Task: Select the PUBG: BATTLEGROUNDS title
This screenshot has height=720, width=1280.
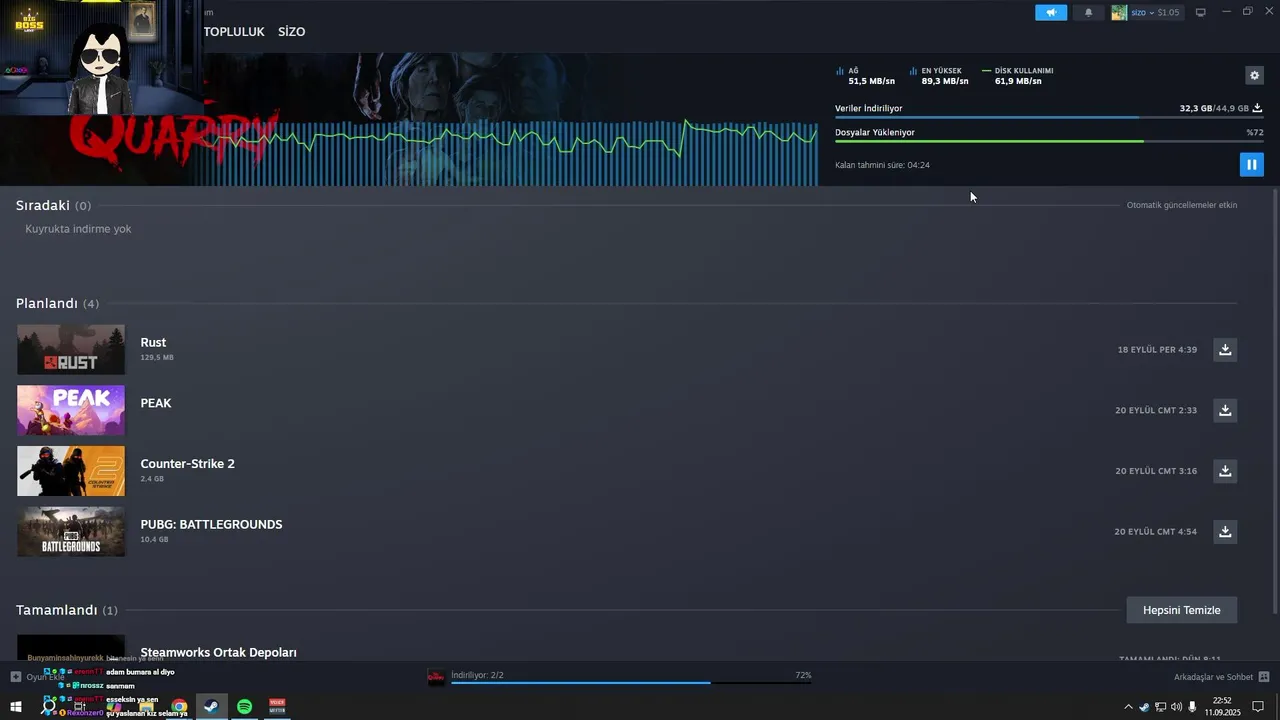Action: [x=211, y=524]
